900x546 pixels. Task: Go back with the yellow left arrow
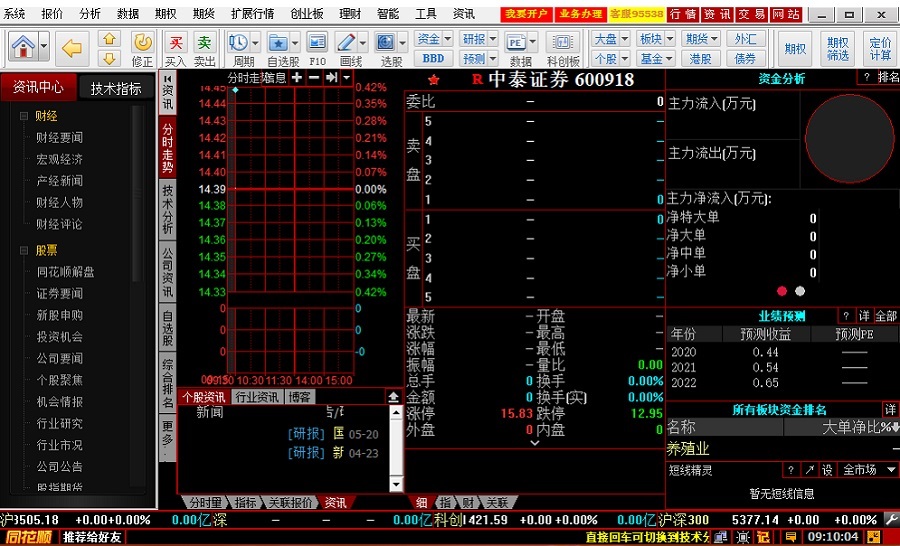click(x=72, y=48)
